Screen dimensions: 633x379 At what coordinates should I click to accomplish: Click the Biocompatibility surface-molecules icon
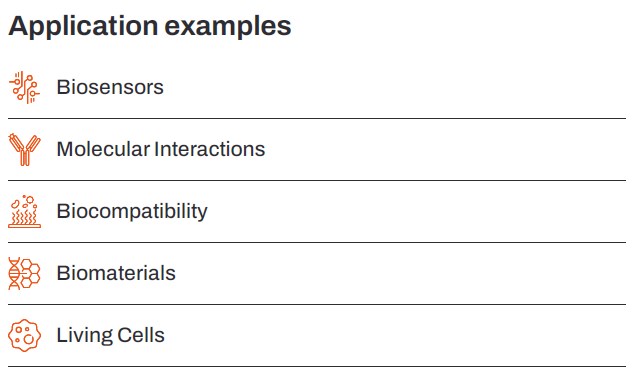coord(24,211)
